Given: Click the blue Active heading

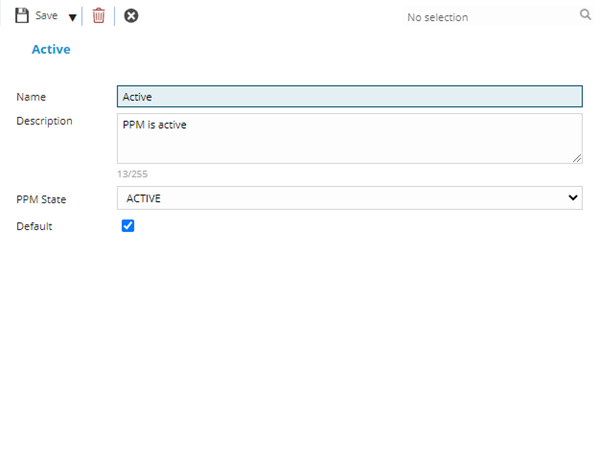Looking at the screenshot, I should [51, 49].
